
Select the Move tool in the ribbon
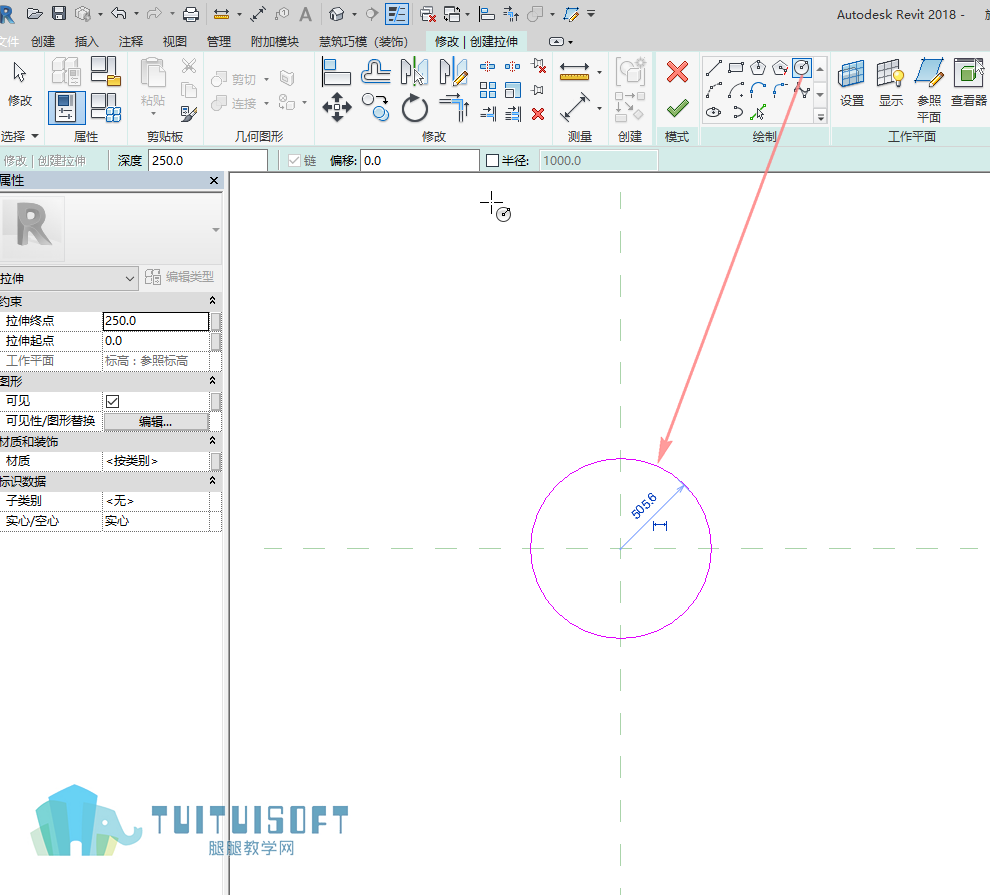pos(337,107)
